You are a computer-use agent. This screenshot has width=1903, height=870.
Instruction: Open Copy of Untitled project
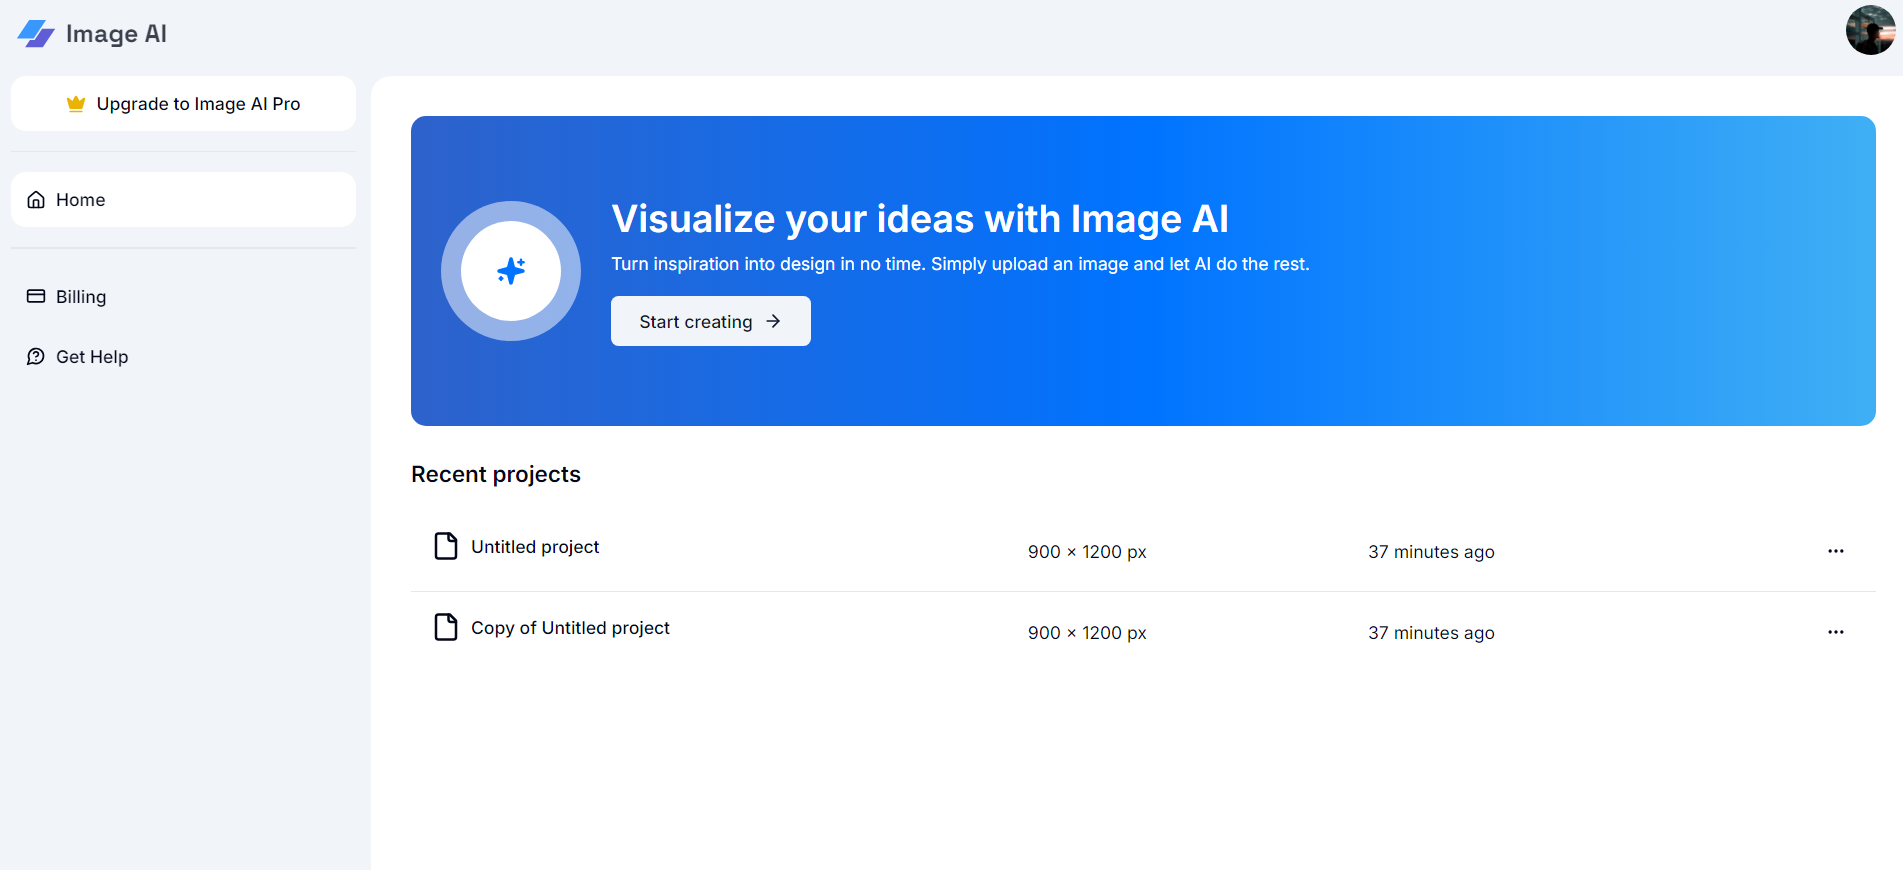pos(570,628)
